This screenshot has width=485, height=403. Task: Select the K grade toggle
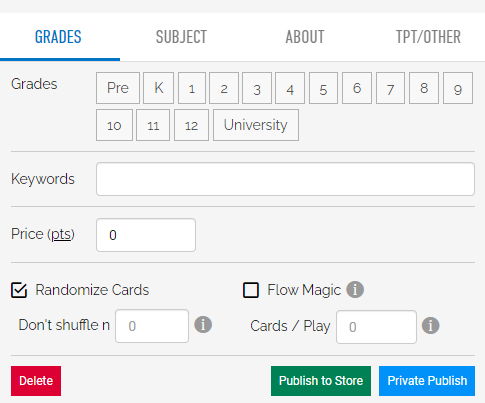coord(159,88)
